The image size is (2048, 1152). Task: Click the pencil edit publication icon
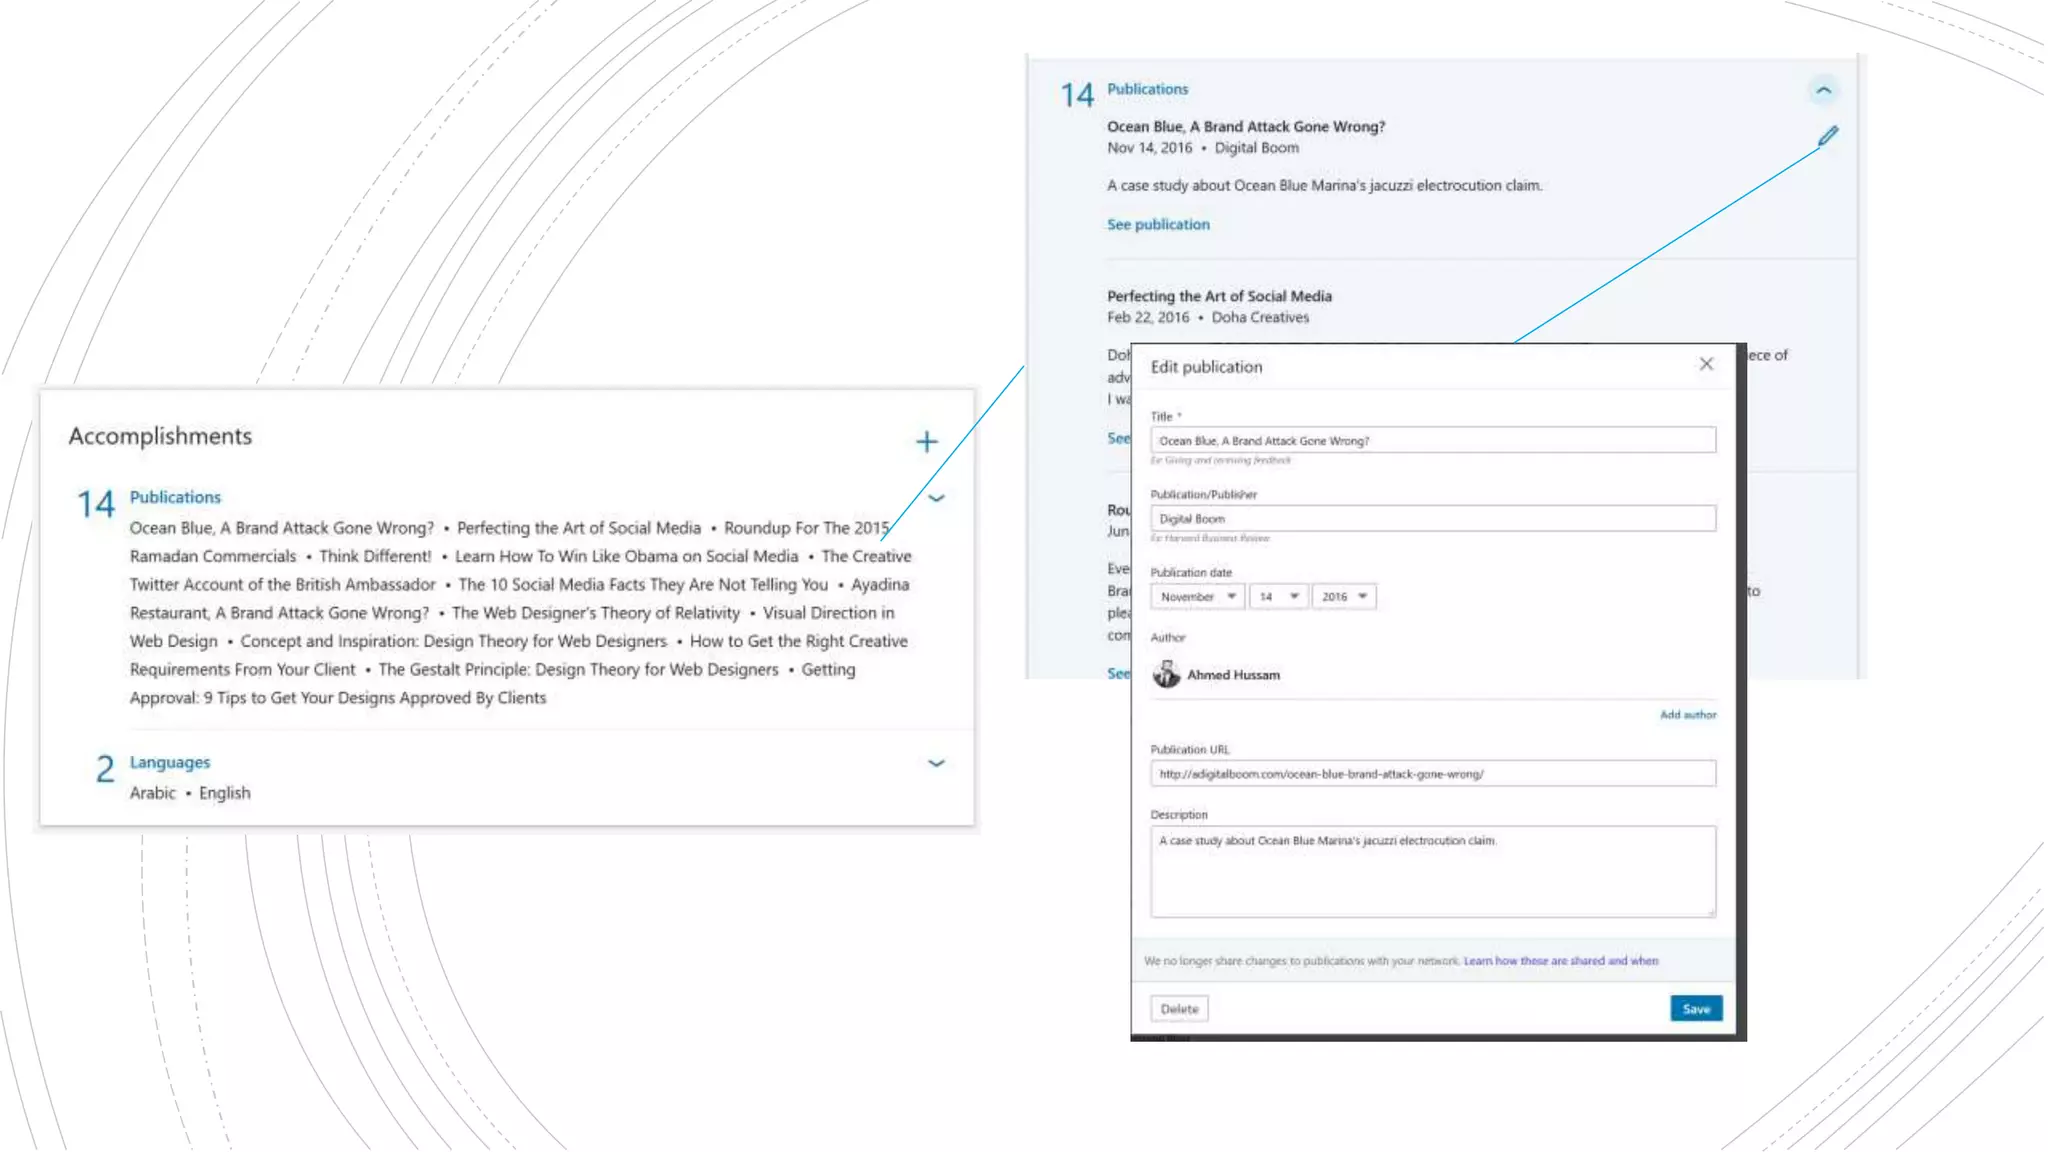[1827, 136]
